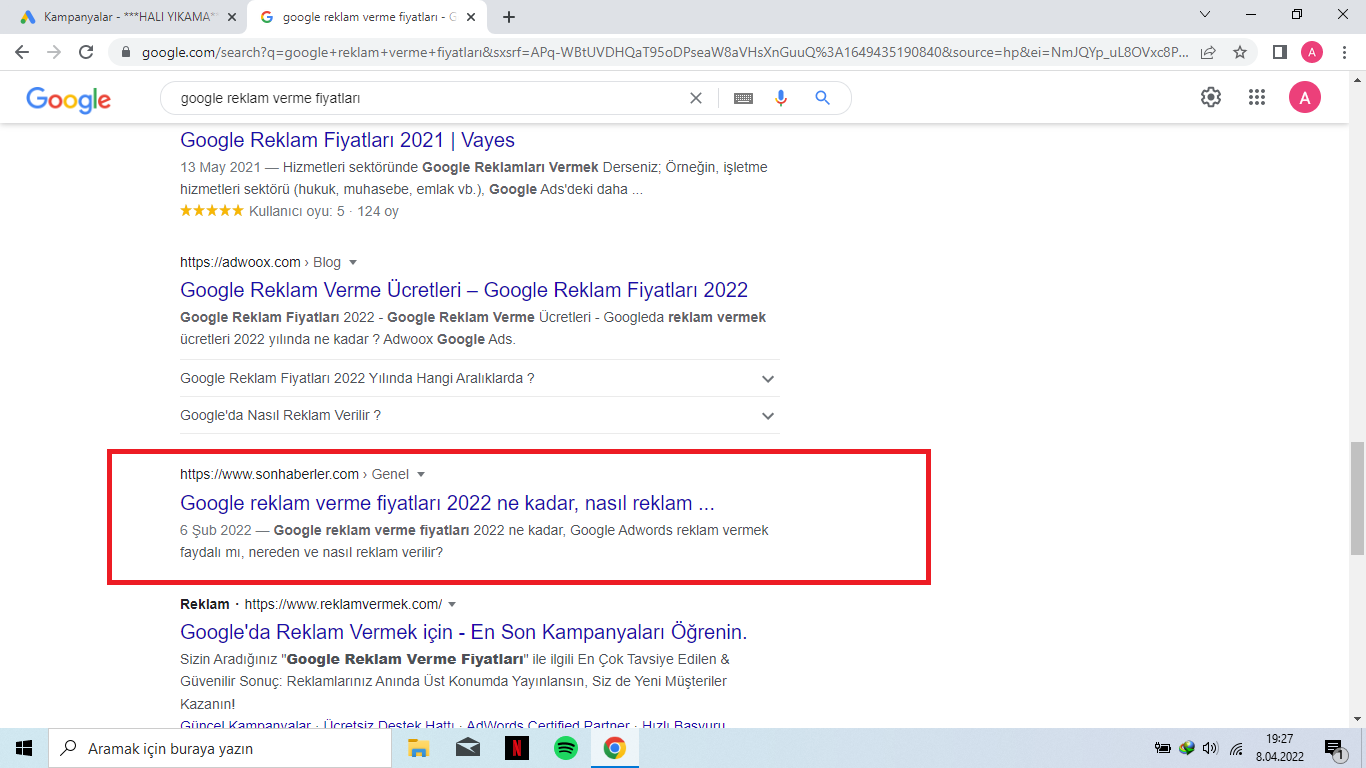Reload the Google search page
Viewport: 1366px width, 768px height.
point(86,52)
